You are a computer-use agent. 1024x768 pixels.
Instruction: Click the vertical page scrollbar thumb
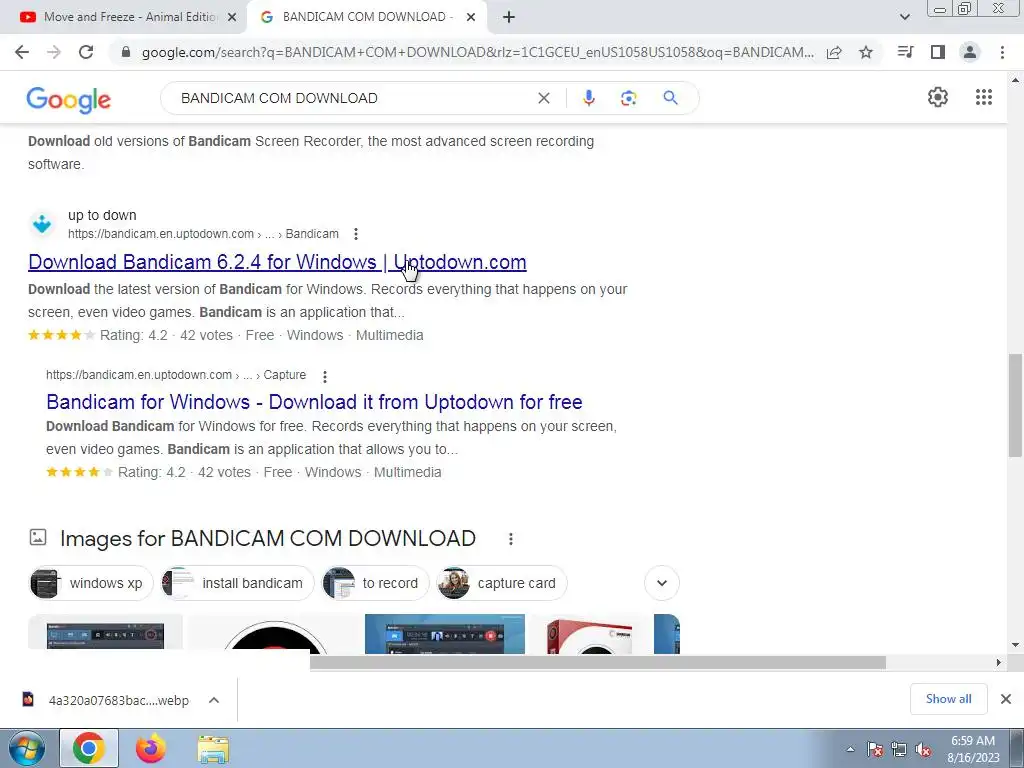pos(1015,405)
